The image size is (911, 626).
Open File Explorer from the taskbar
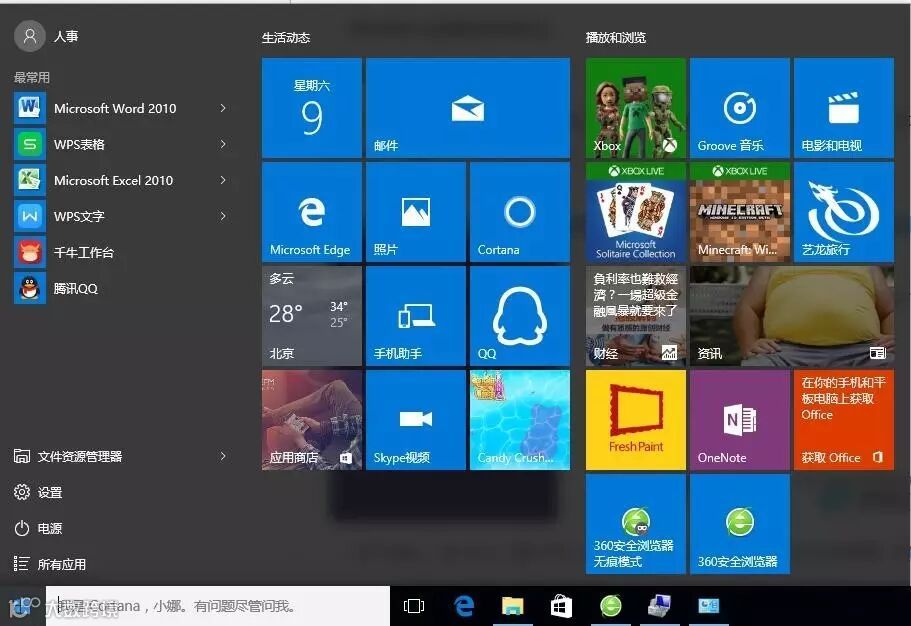click(512, 606)
